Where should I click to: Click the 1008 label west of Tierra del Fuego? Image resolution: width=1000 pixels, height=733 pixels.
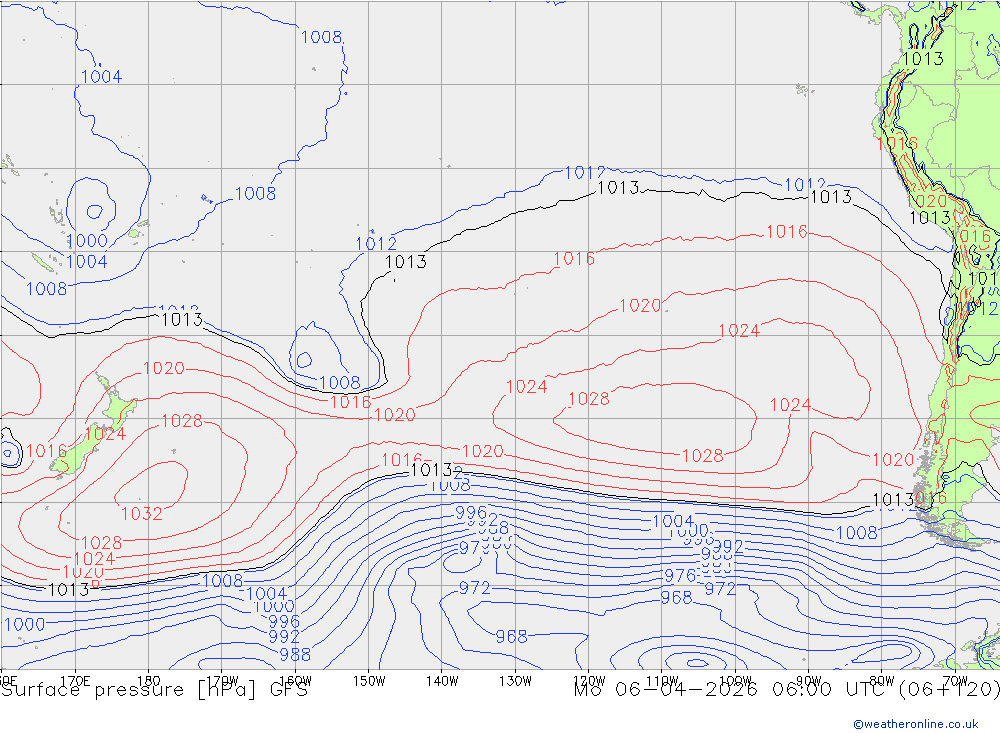tap(857, 533)
